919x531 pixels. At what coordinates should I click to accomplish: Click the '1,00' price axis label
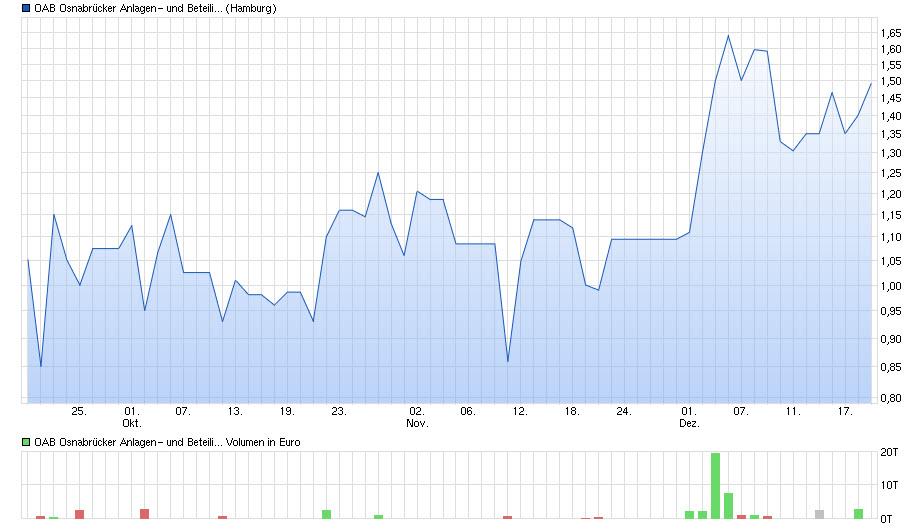click(x=891, y=286)
